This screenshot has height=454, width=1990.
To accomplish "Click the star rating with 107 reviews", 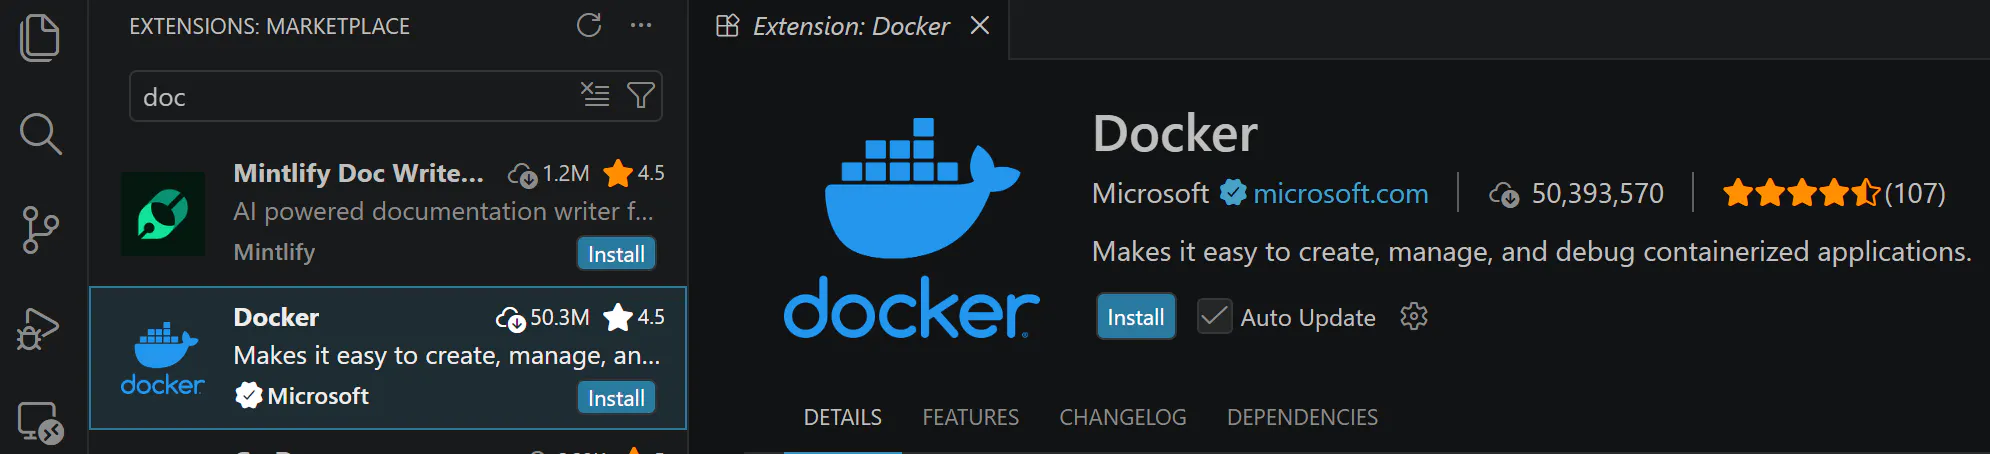I will (x=1834, y=193).
